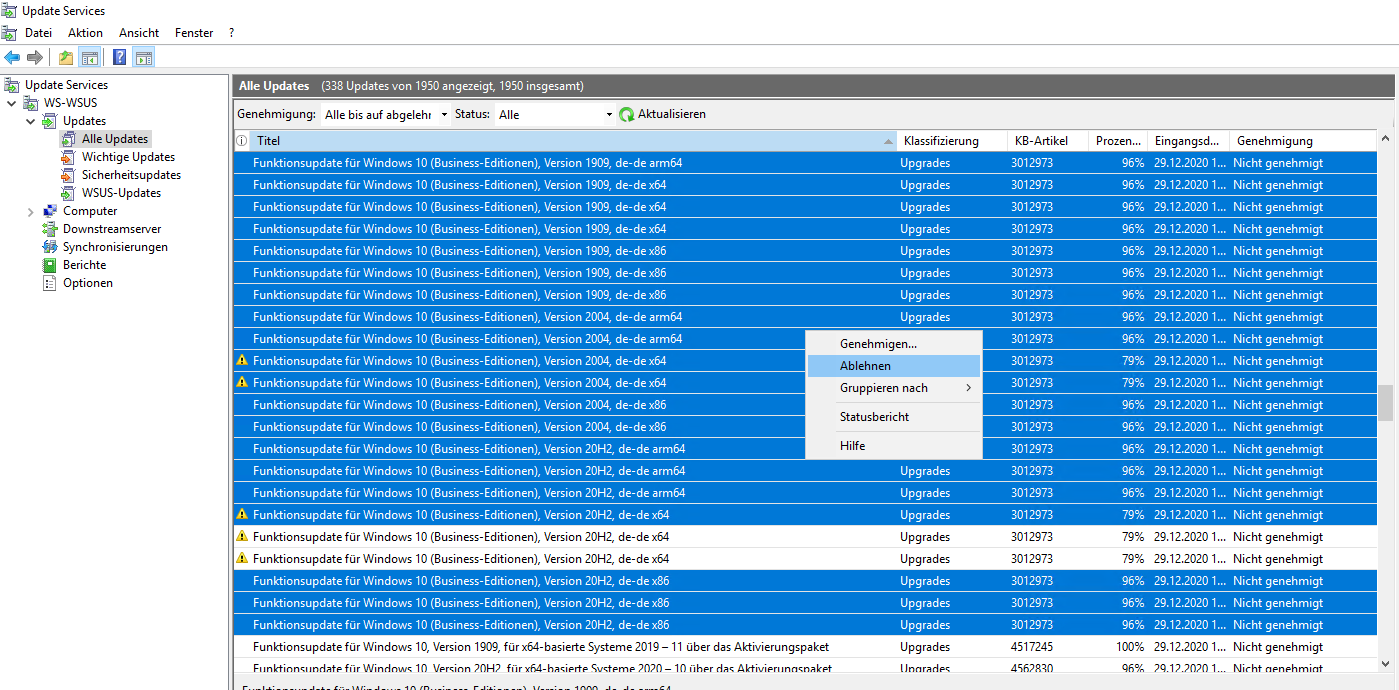The width and height of the screenshot is (1399, 690).
Task: Expand the Computer tree node
Action: tap(30, 211)
